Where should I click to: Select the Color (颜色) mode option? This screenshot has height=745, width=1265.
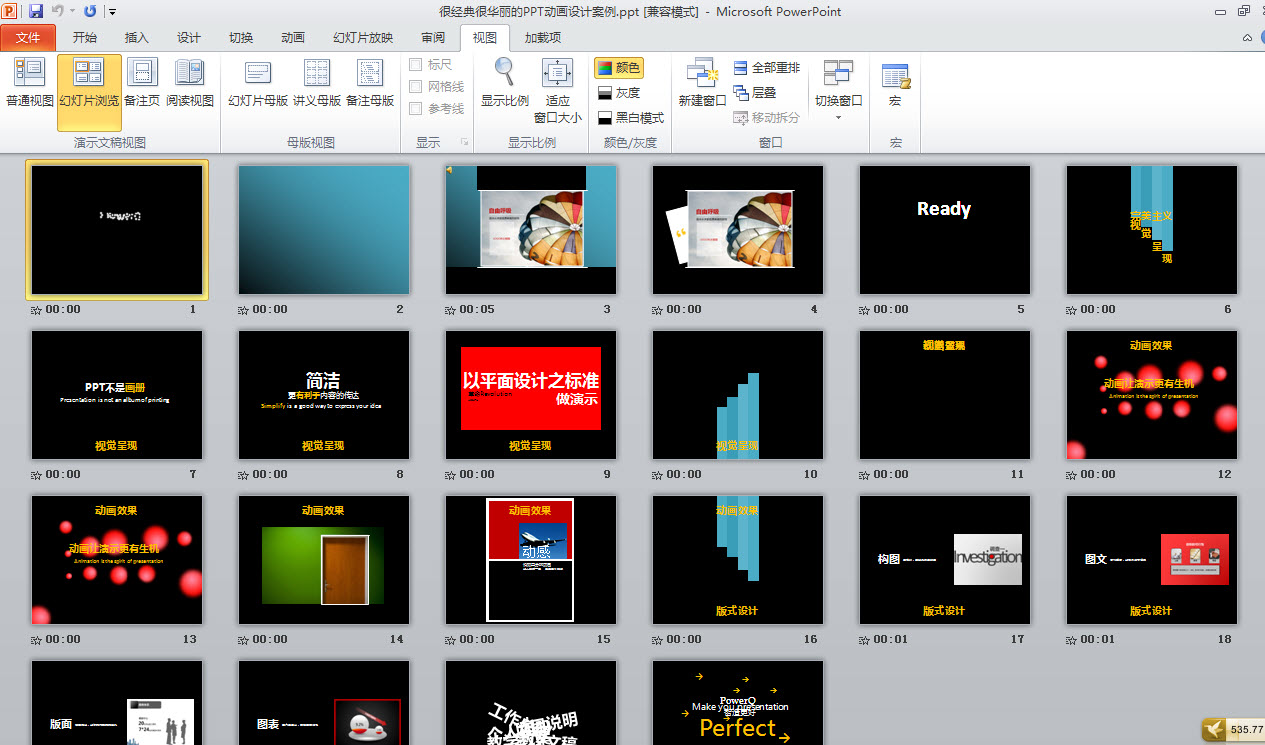618,68
